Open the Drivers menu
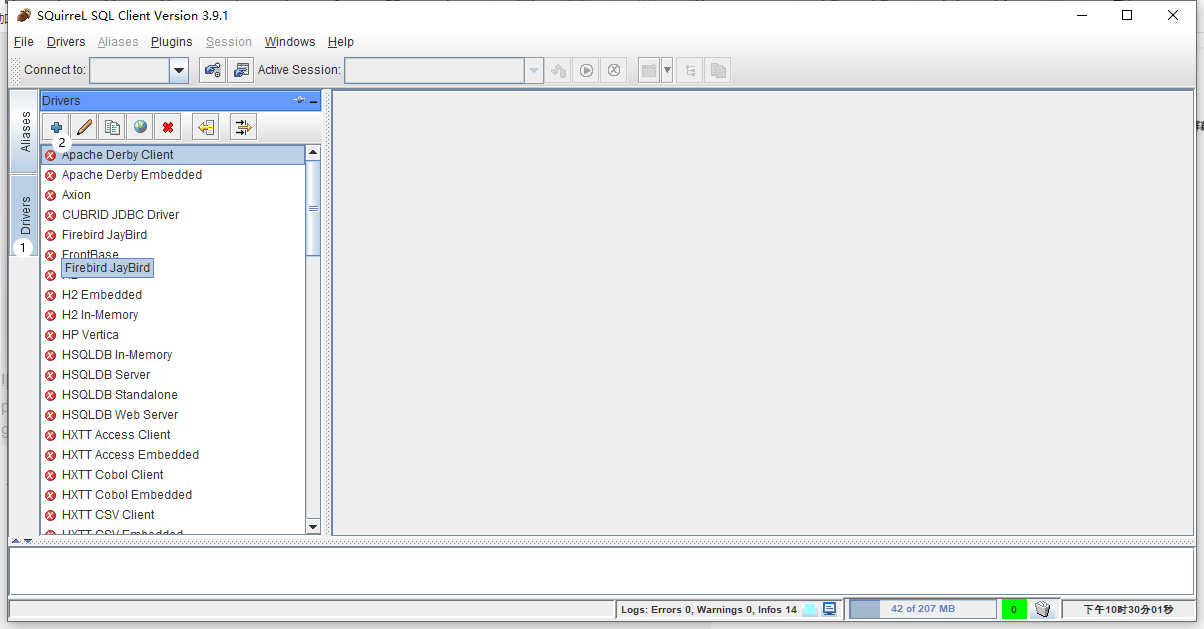This screenshot has height=629, width=1204. click(66, 42)
